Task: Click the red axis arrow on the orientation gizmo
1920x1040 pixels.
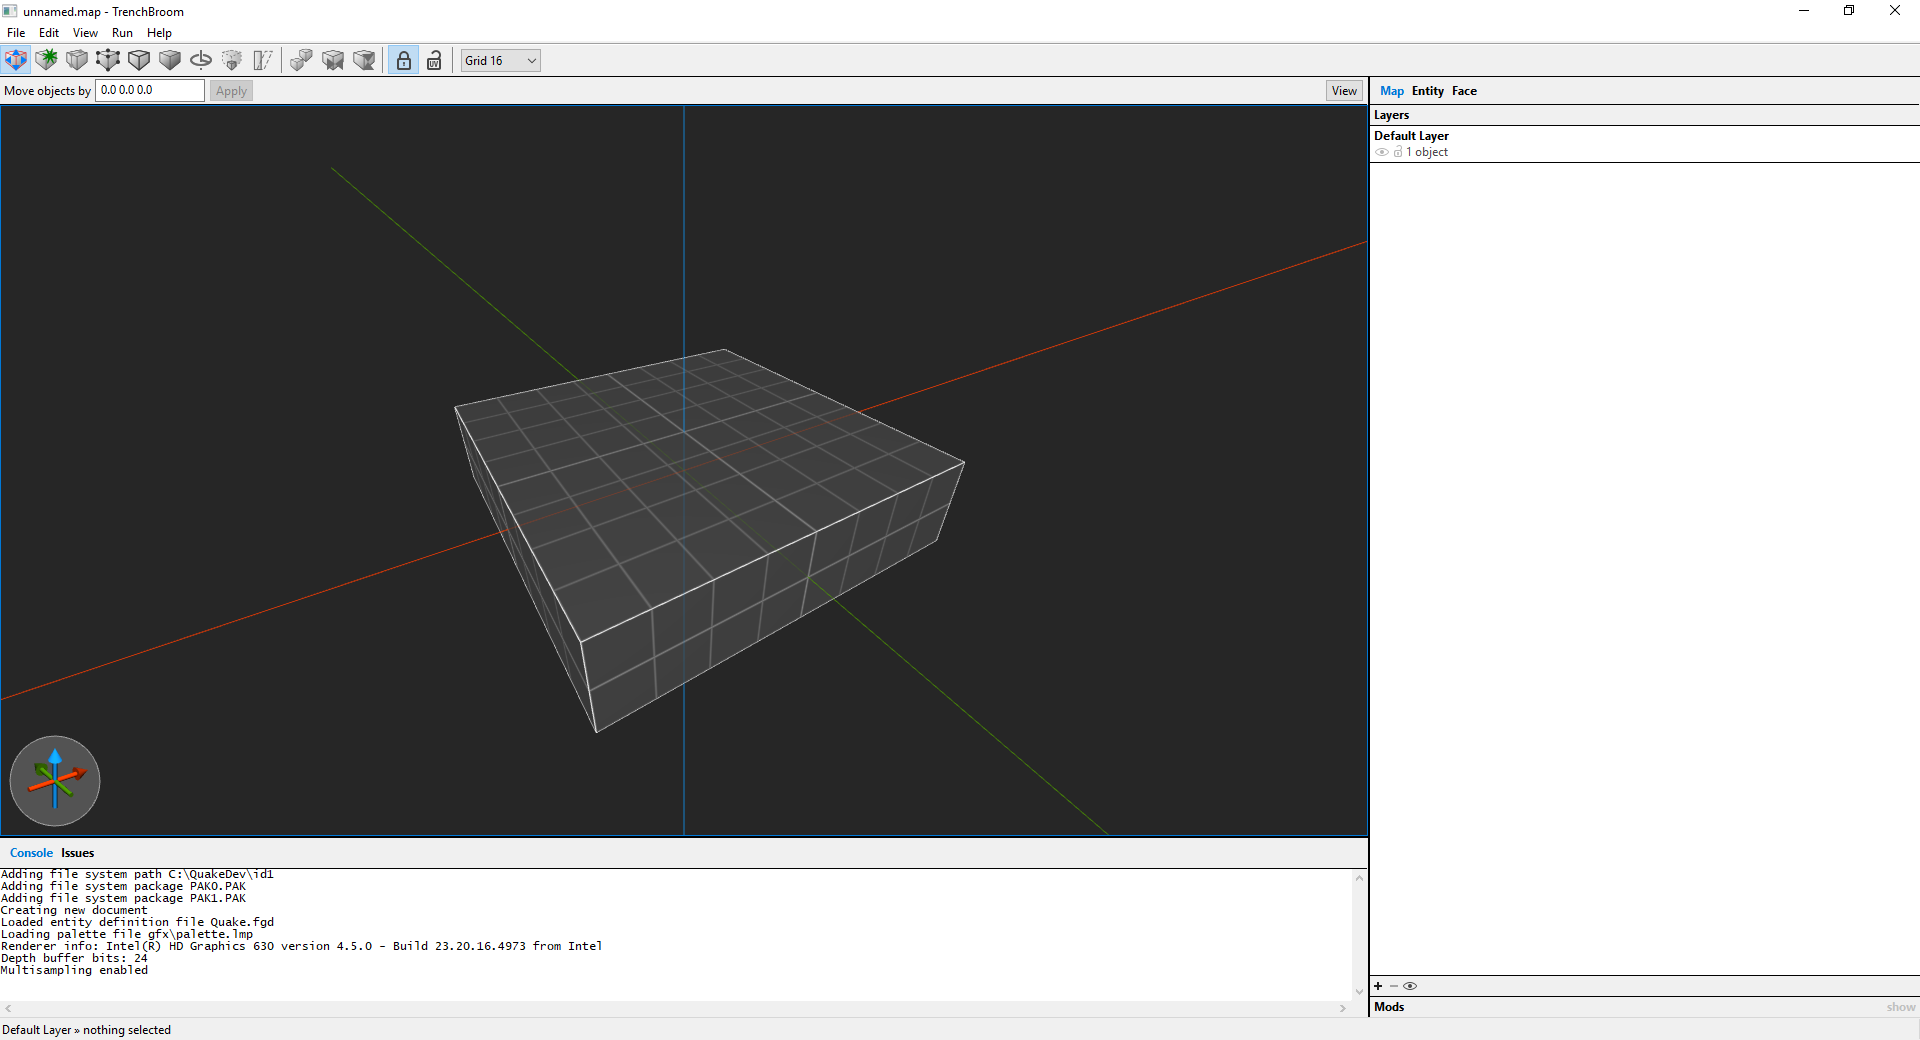Action: pyautogui.click(x=80, y=773)
